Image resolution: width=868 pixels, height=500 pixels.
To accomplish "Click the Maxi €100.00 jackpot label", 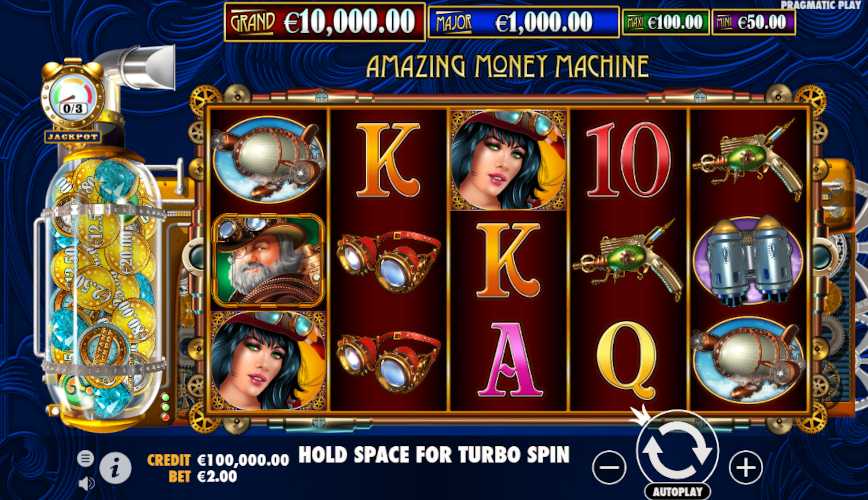I will pos(665,23).
